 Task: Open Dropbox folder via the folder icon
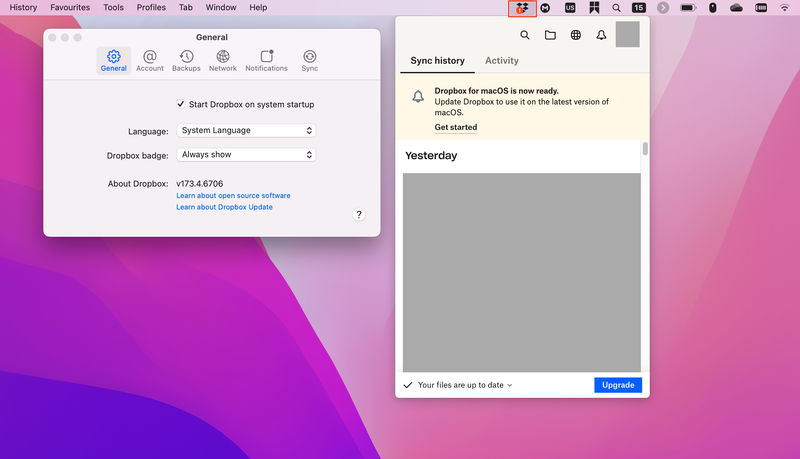550,35
